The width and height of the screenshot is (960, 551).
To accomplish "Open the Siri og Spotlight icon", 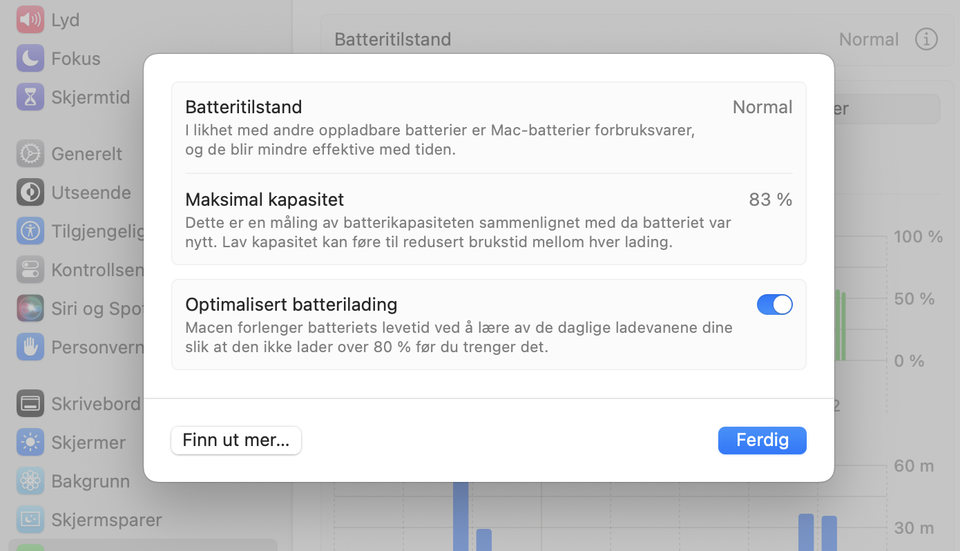I will (30, 308).
